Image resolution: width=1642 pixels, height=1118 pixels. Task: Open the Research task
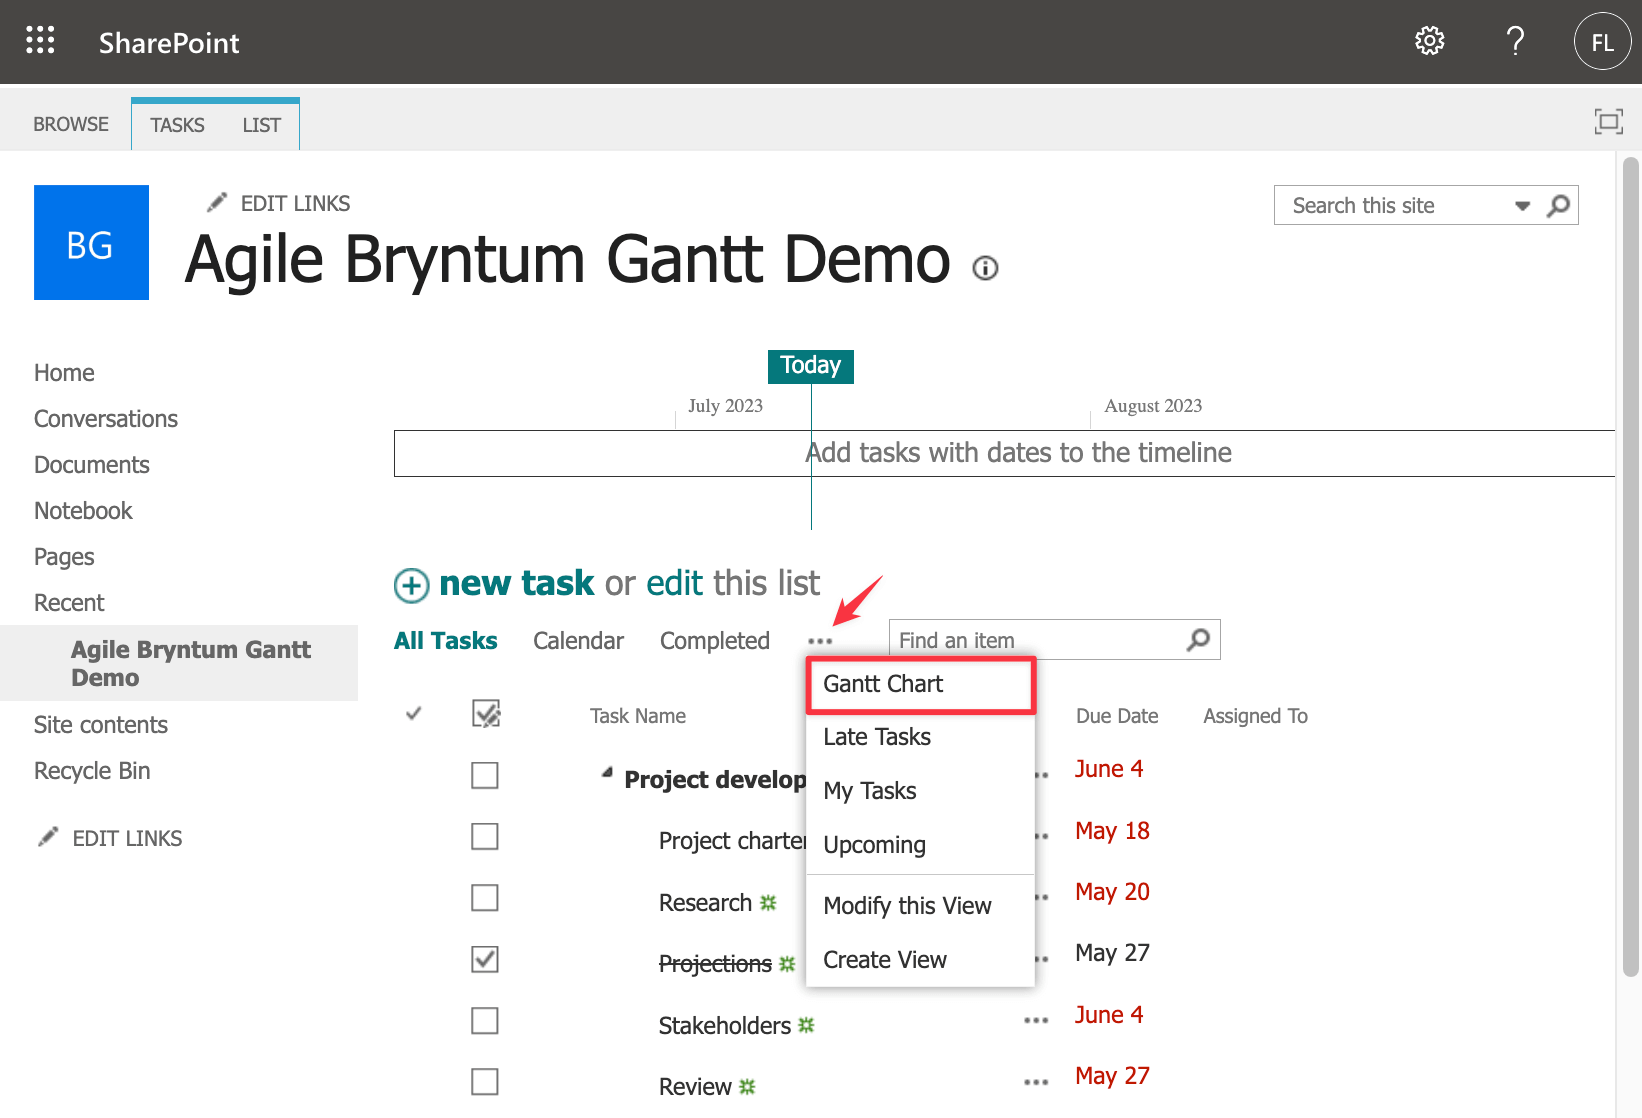[x=705, y=902]
